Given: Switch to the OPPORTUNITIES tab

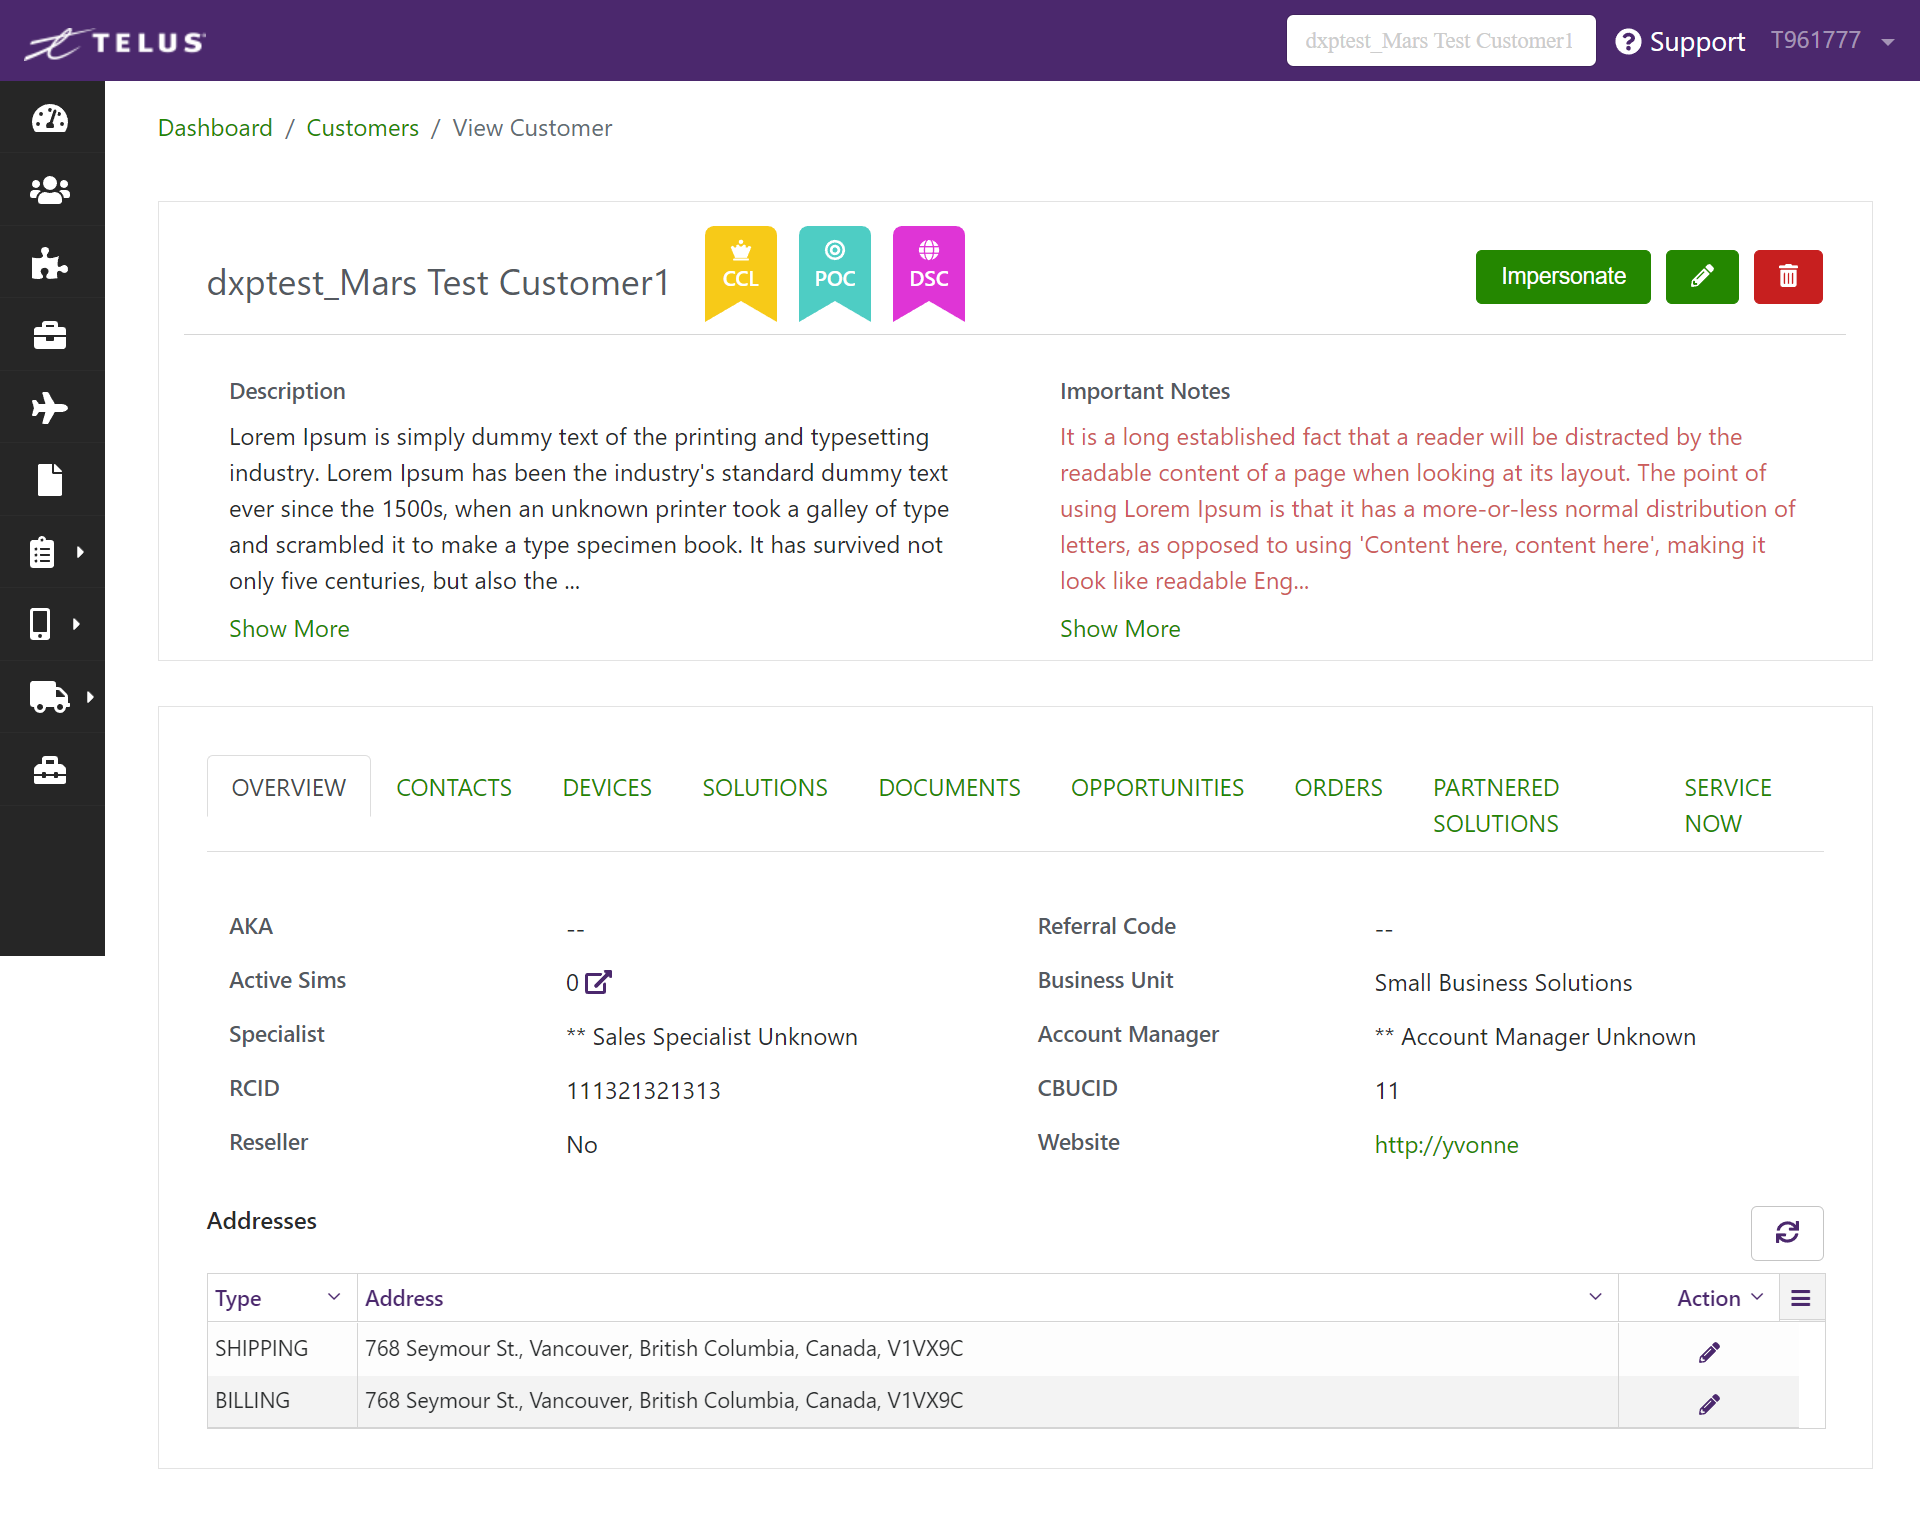Looking at the screenshot, I should (1157, 788).
